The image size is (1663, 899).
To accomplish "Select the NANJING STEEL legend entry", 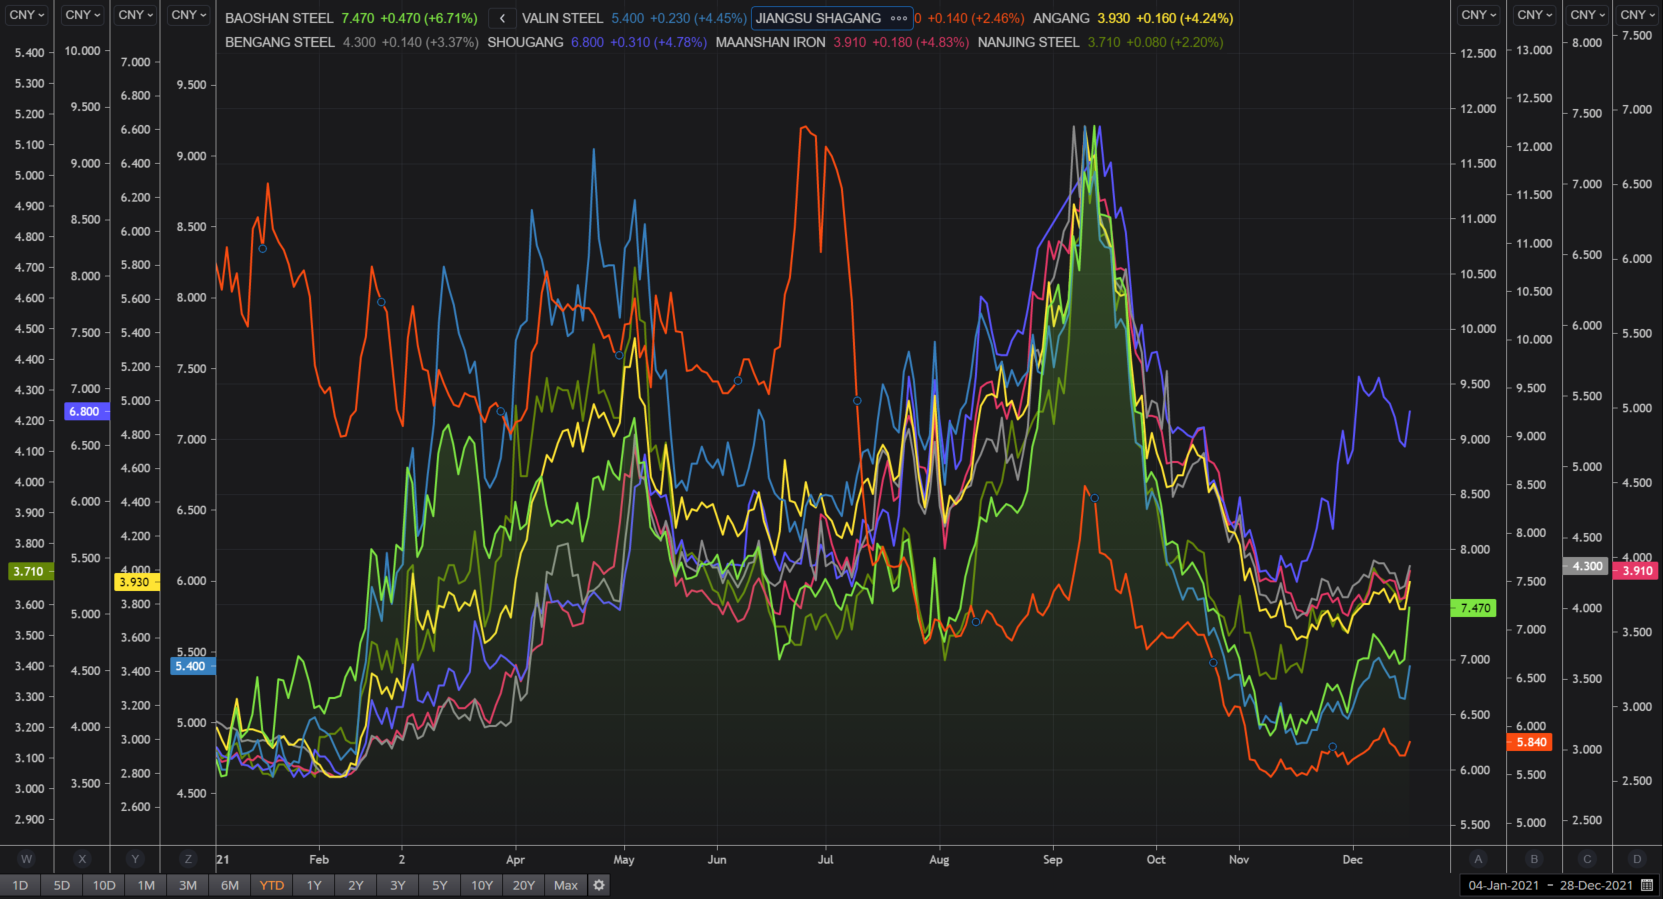I will pos(1028,42).
